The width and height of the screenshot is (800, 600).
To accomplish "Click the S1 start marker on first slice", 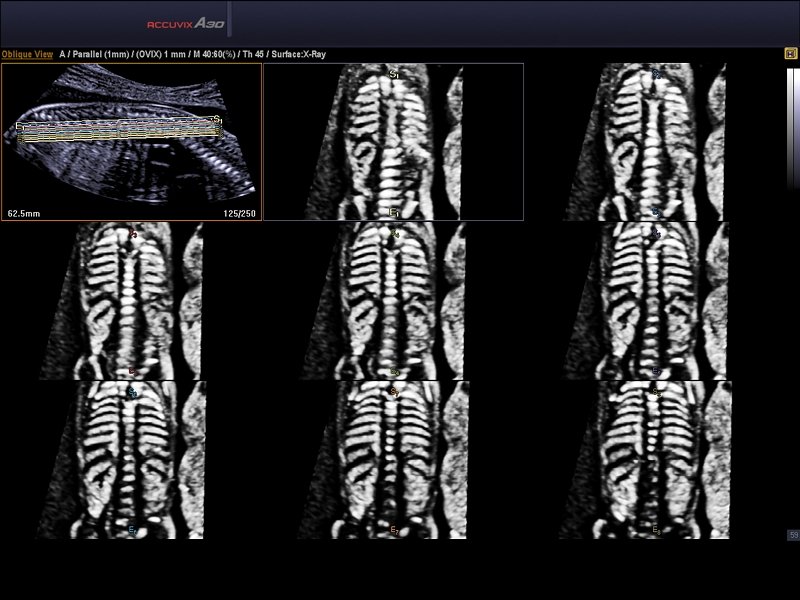I will [x=394, y=74].
